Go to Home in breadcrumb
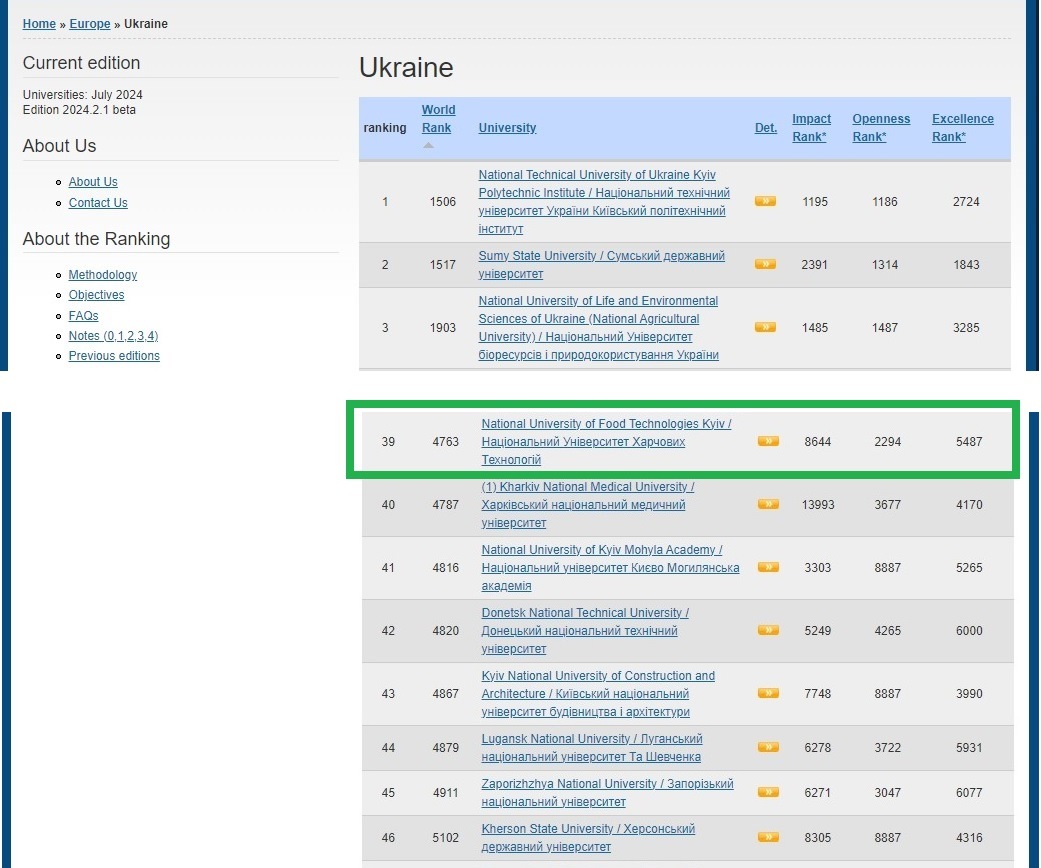Image resolution: width=1041 pixels, height=868 pixels. 39,24
